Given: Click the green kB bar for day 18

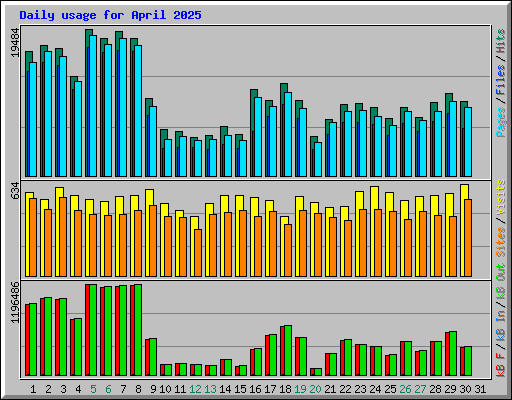Looking at the screenshot, I should pos(288,351).
